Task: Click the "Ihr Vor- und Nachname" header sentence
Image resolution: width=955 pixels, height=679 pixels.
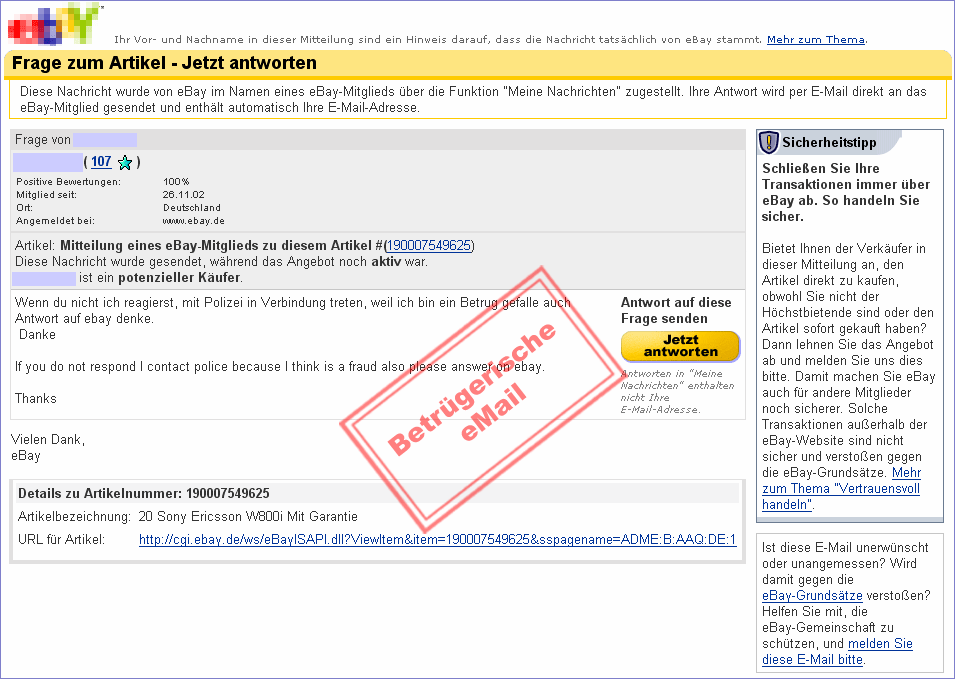Action: click(x=438, y=40)
